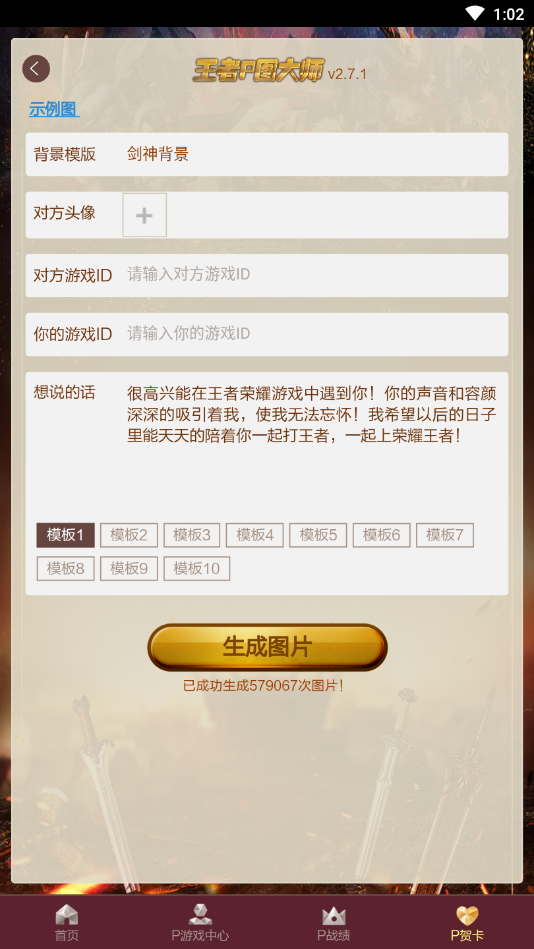Click the 想说的话 message text area
The height and width of the screenshot is (949, 534).
pos(312,445)
